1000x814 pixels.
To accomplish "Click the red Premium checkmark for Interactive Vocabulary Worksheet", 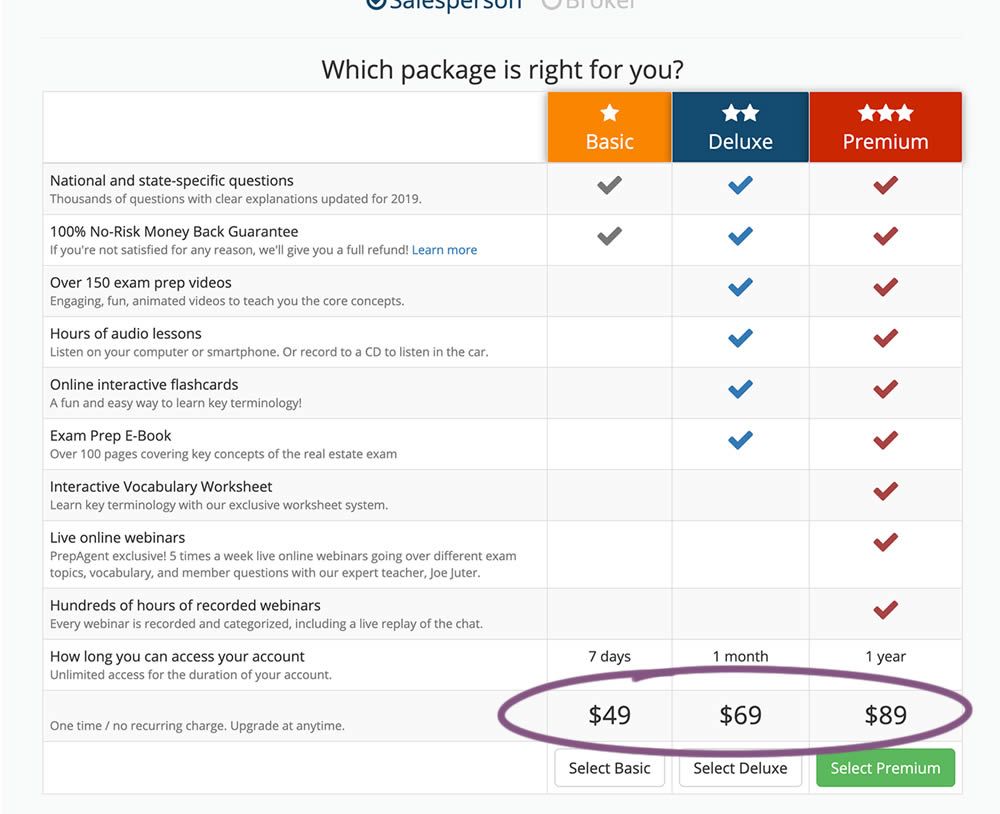I will pos(885,491).
